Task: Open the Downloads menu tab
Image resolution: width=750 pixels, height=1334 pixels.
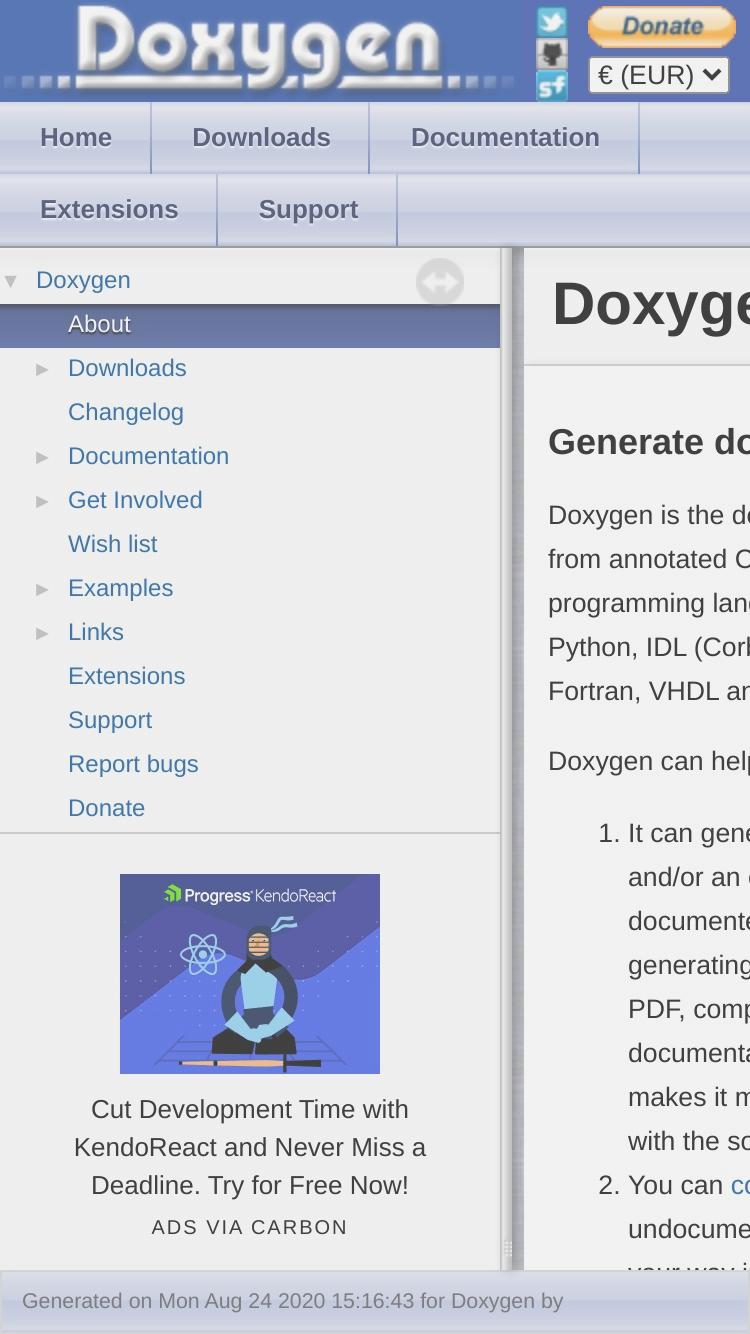Action: pos(261,138)
